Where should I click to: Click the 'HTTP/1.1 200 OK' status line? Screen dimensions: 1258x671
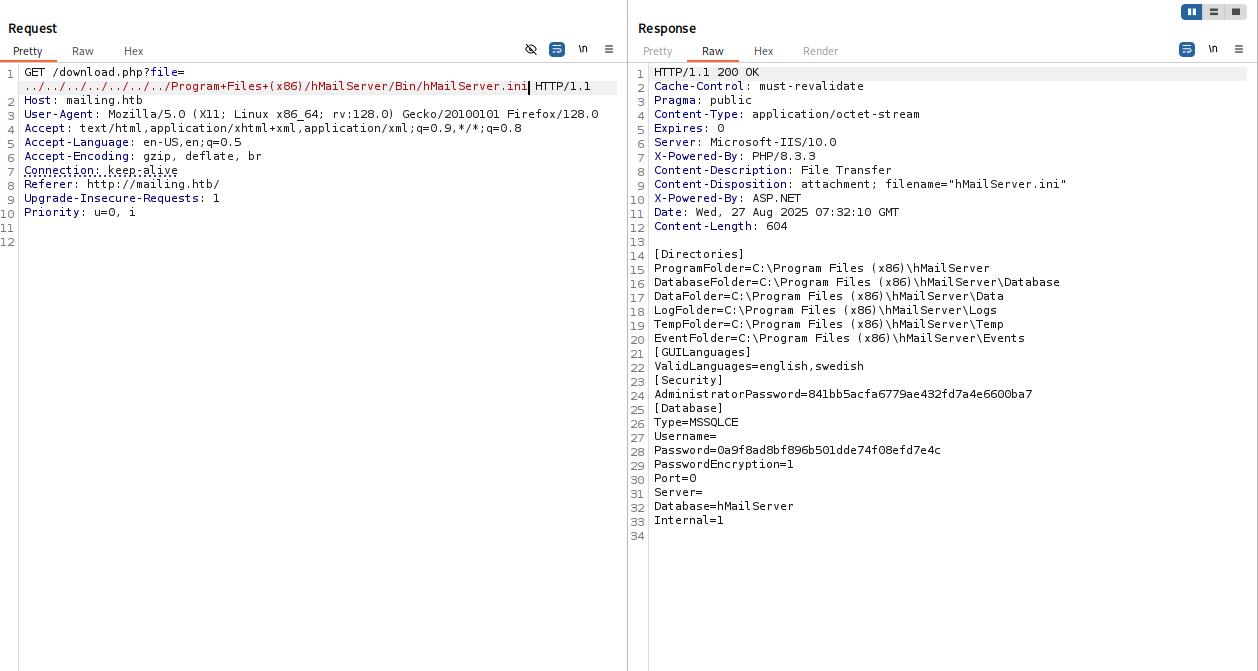pyautogui.click(x=707, y=72)
